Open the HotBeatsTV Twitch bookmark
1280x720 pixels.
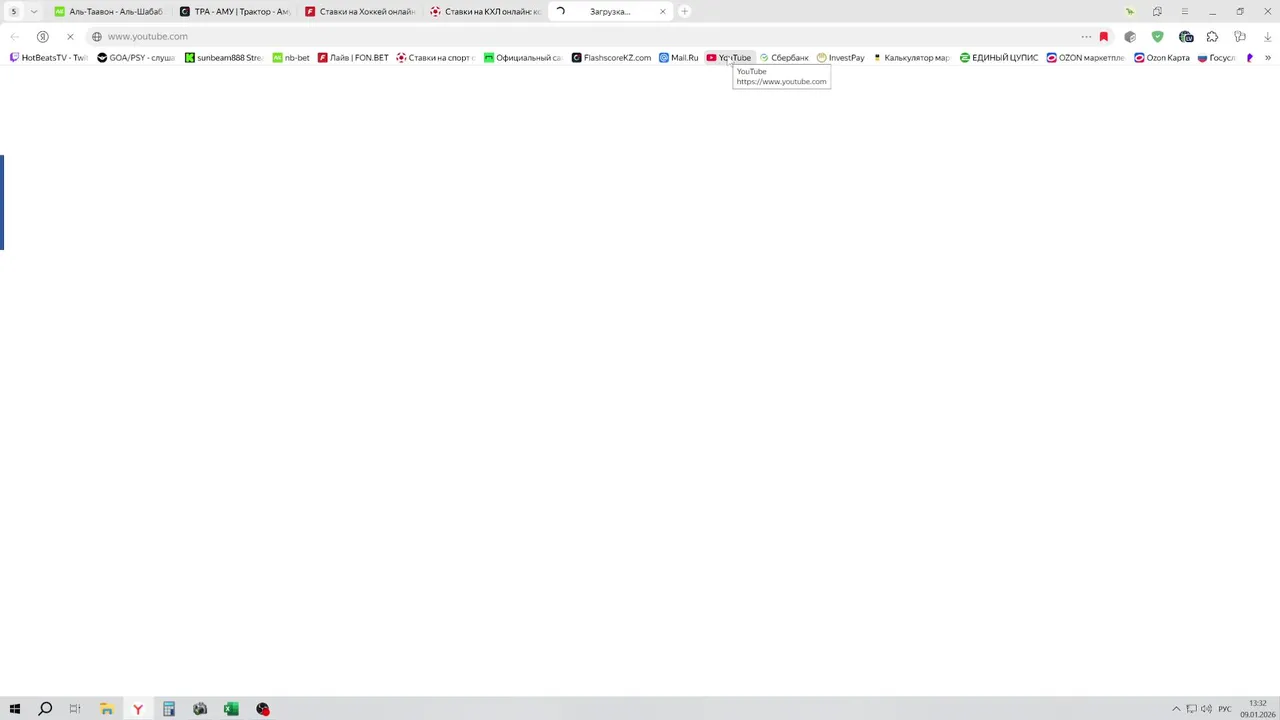tap(48, 57)
